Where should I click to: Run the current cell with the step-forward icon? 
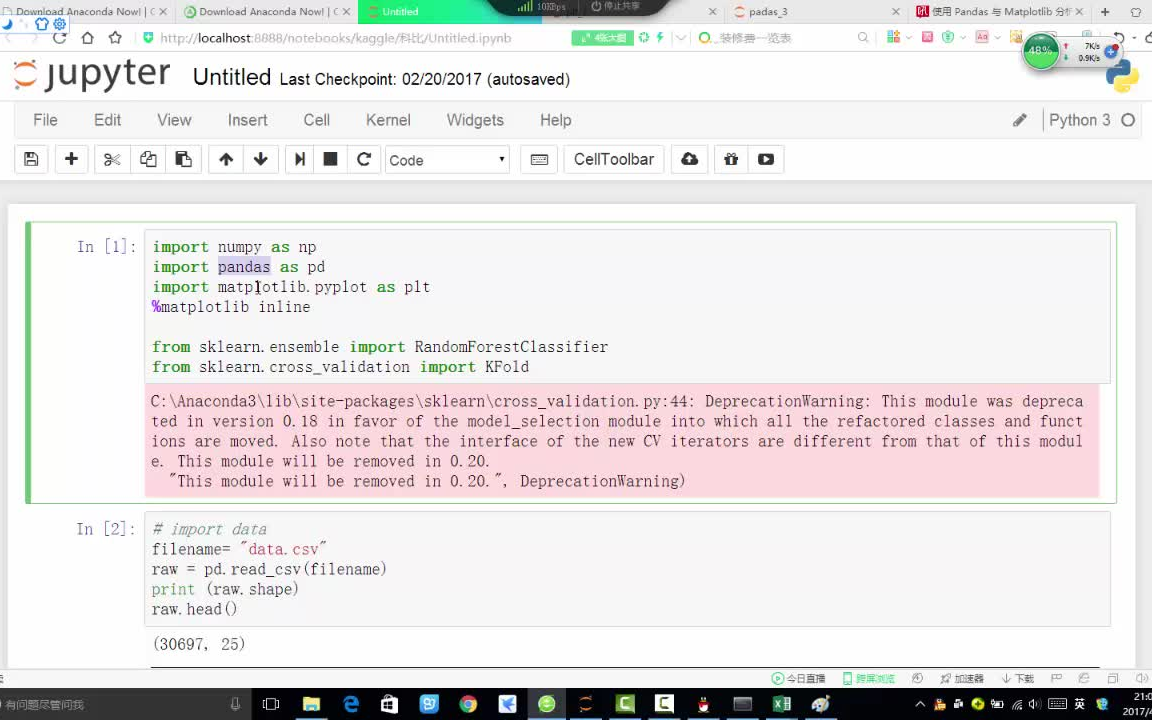pos(299,159)
